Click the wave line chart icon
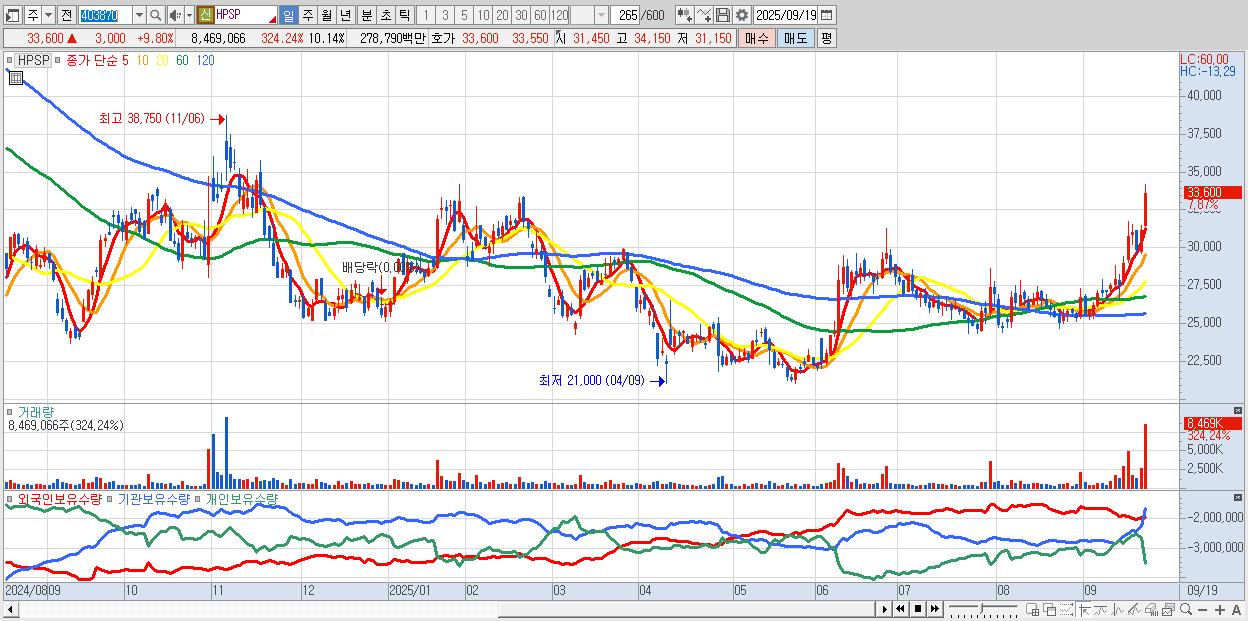 [1102, 610]
